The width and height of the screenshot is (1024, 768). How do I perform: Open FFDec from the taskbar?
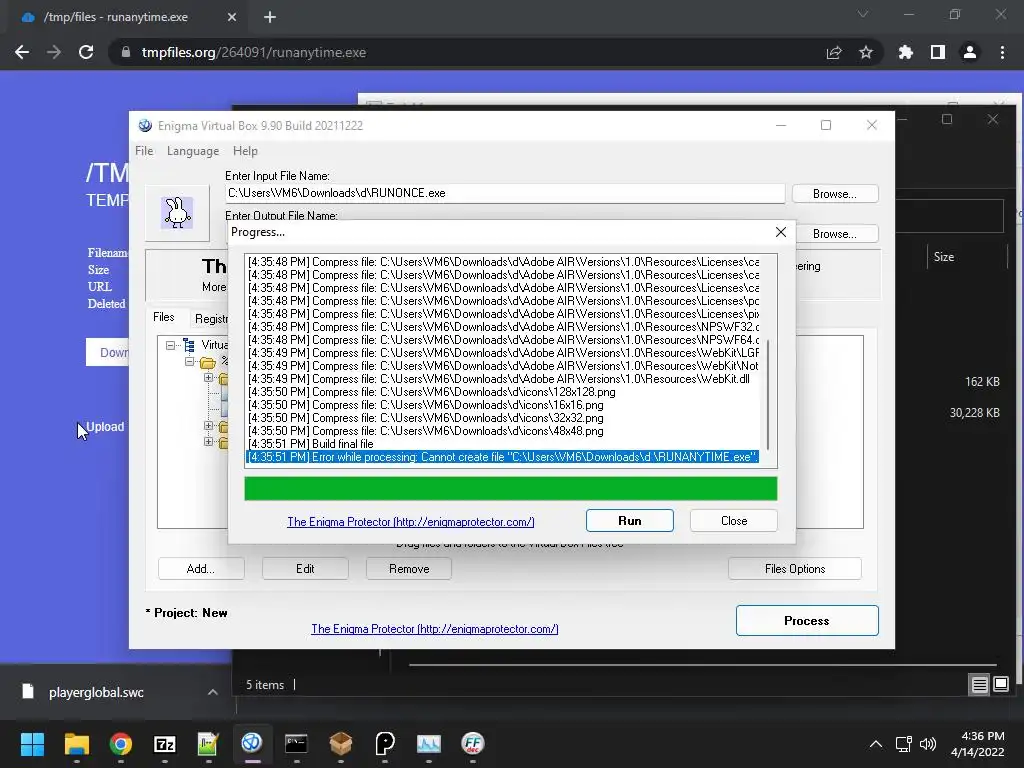tap(473, 744)
